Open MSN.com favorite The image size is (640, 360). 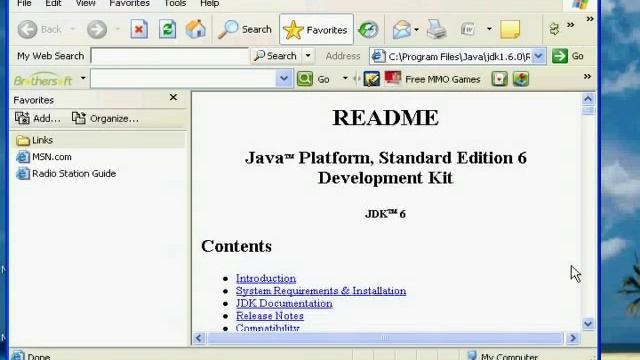tap(44, 157)
